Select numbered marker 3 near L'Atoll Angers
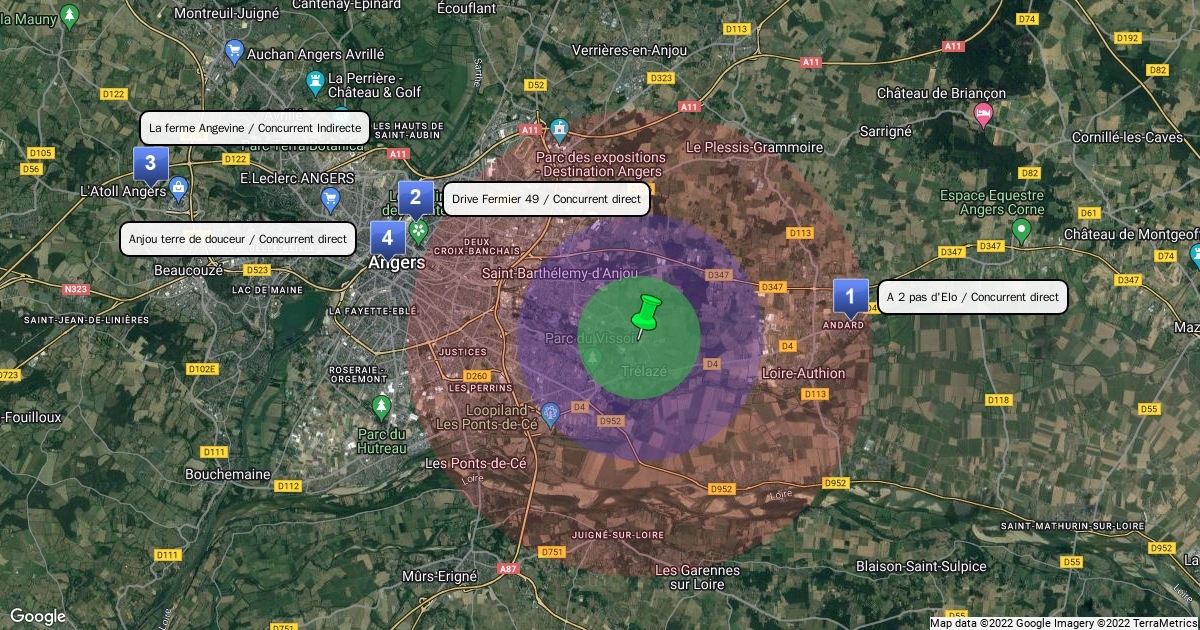Image resolution: width=1200 pixels, height=630 pixels. (150, 164)
